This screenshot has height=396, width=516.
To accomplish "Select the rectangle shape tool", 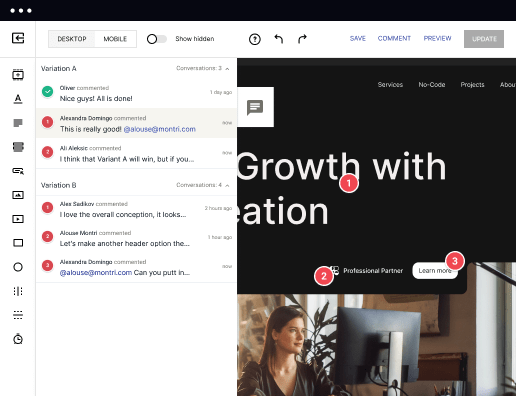I will (x=18, y=243).
